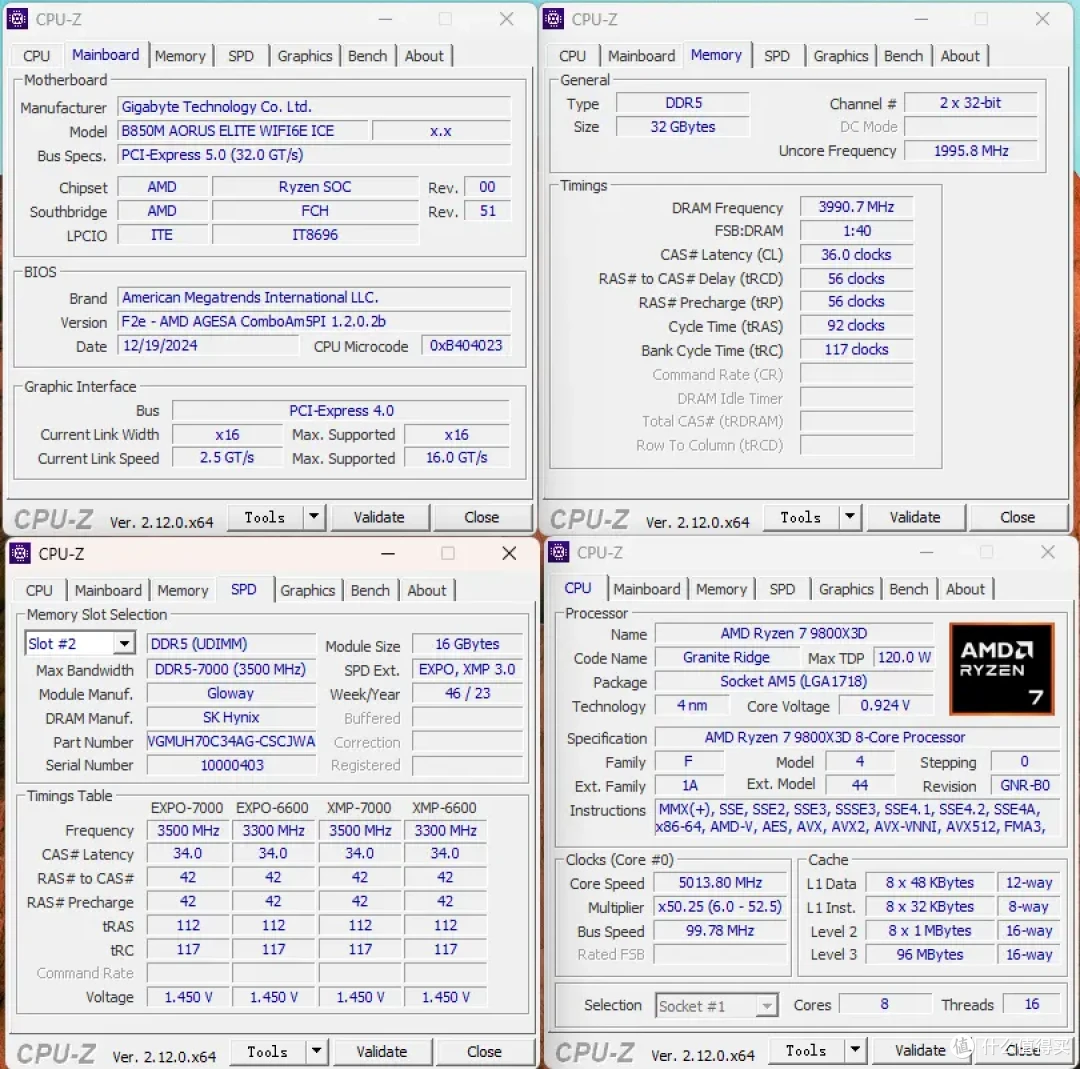Click the CAS# Latency 36.0 clocks value
Image resolution: width=1080 pixels, height=1069 pixels.
point(856,254)
